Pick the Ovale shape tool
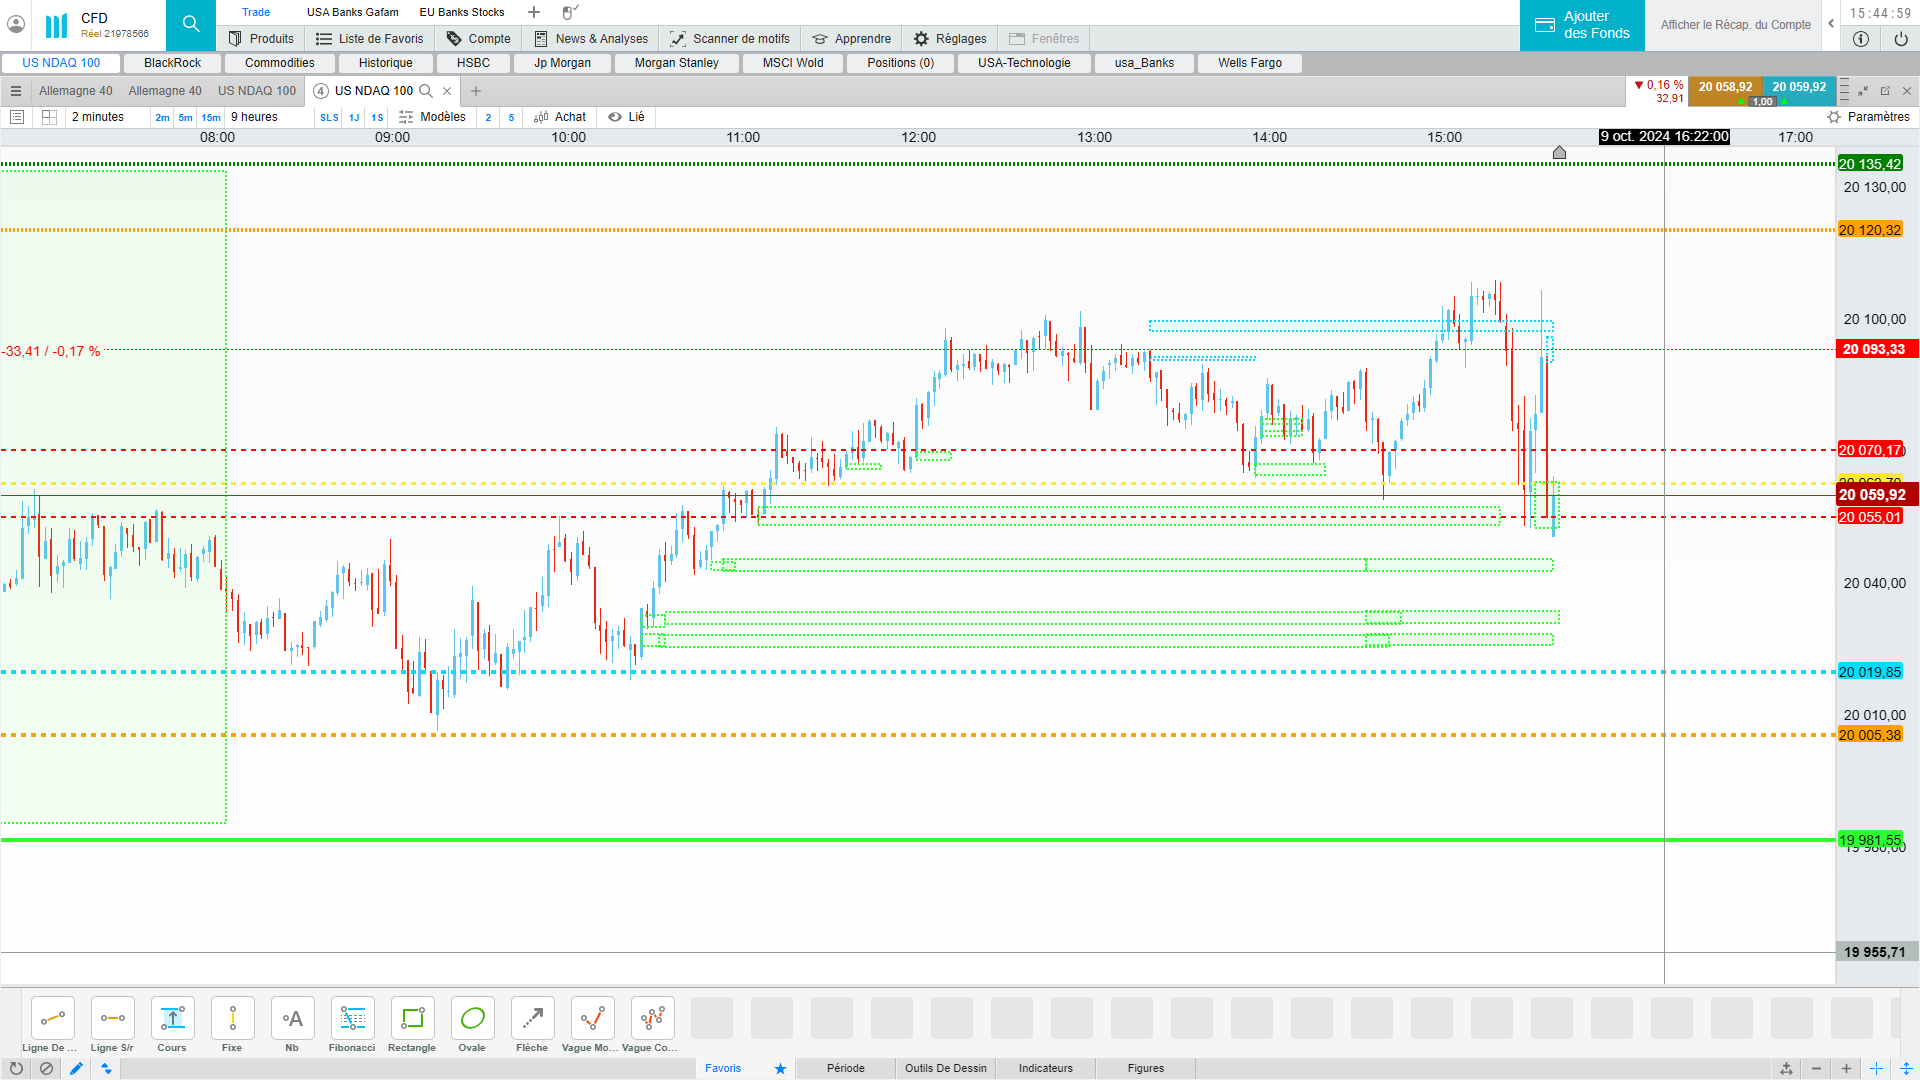This screenshot has height=1080, width=1920. [x=472, y=1019]
